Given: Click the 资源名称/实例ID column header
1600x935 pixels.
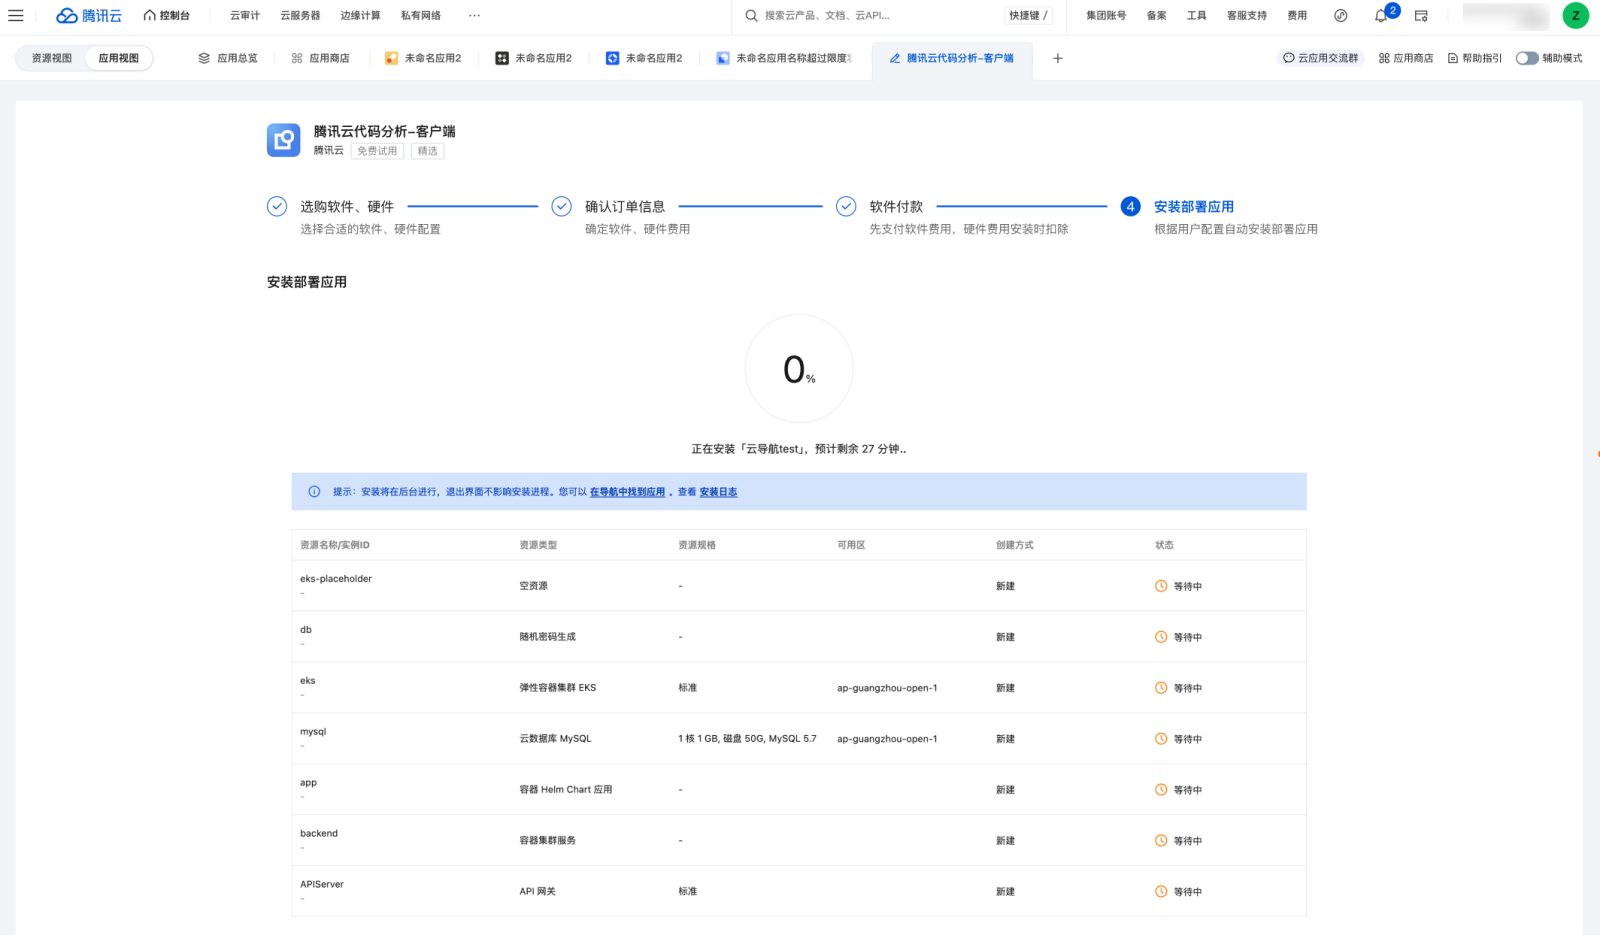Looking at the screenshot, I should pyautogui.click(x=335, y=545).
